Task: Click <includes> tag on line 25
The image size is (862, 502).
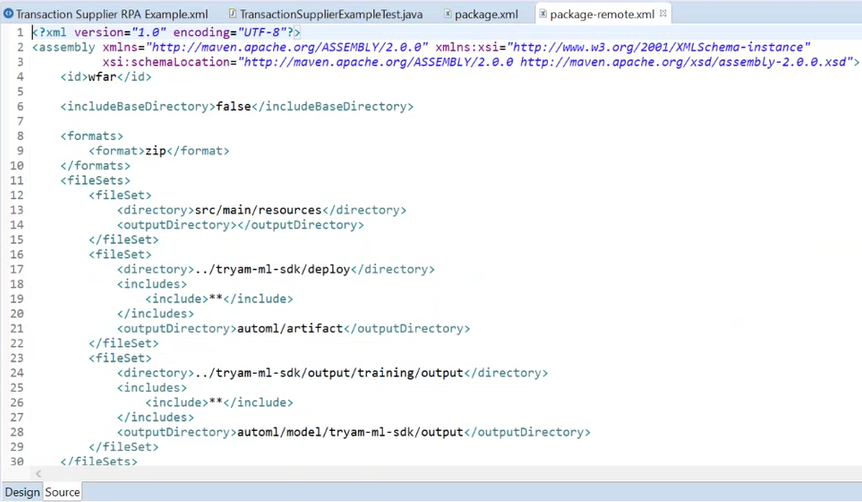Action: click(152, 388)
